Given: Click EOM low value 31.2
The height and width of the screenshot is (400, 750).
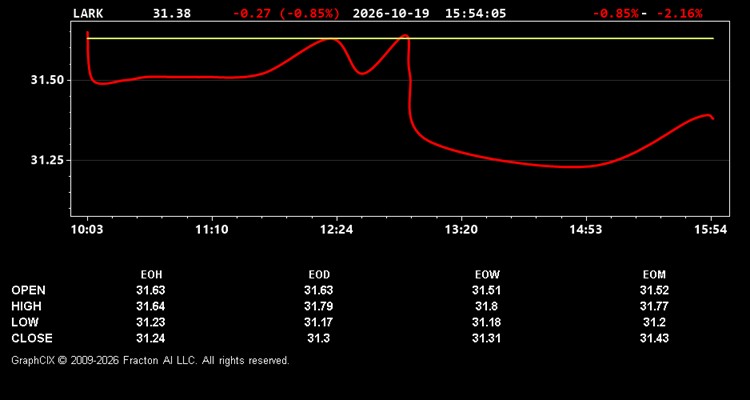Looking at the screenshot, I should coord(654,322).
